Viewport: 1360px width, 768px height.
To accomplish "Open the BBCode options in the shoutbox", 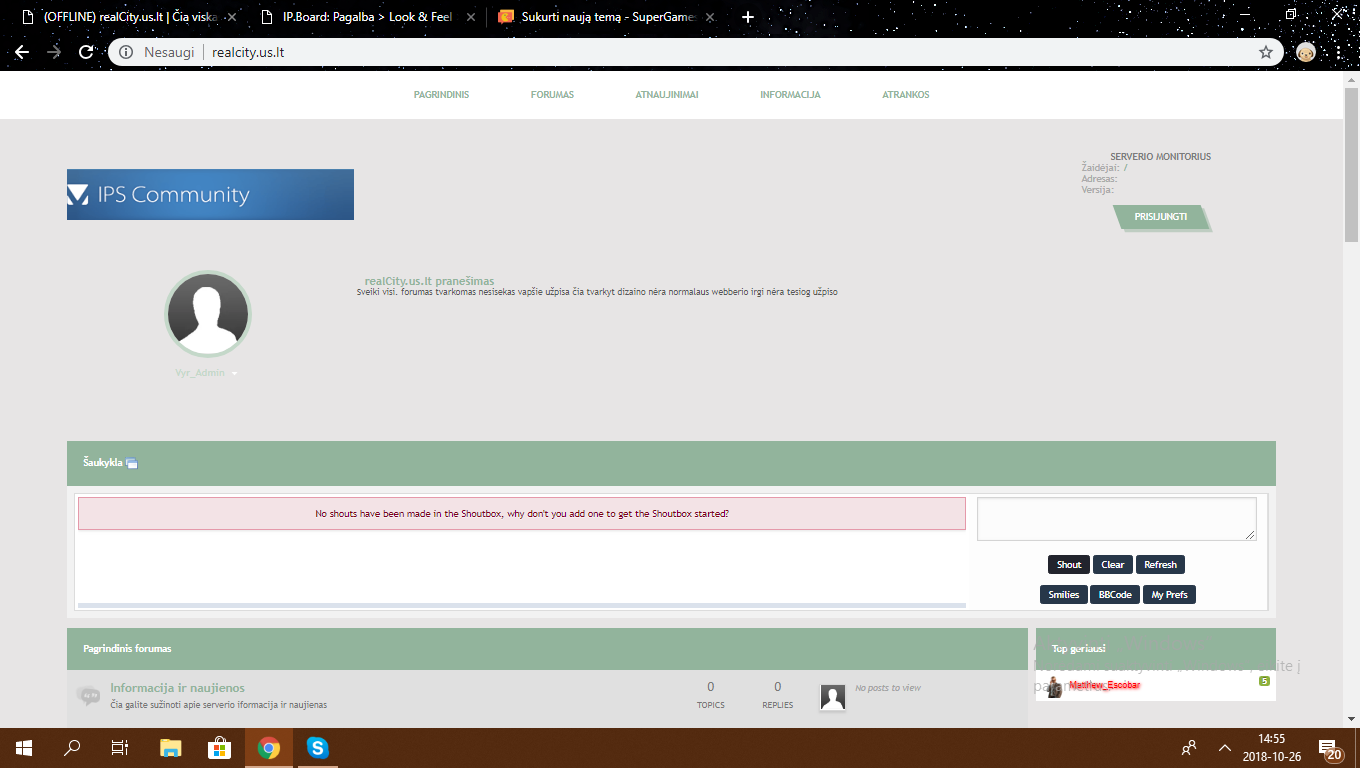I will [1114, 594].
